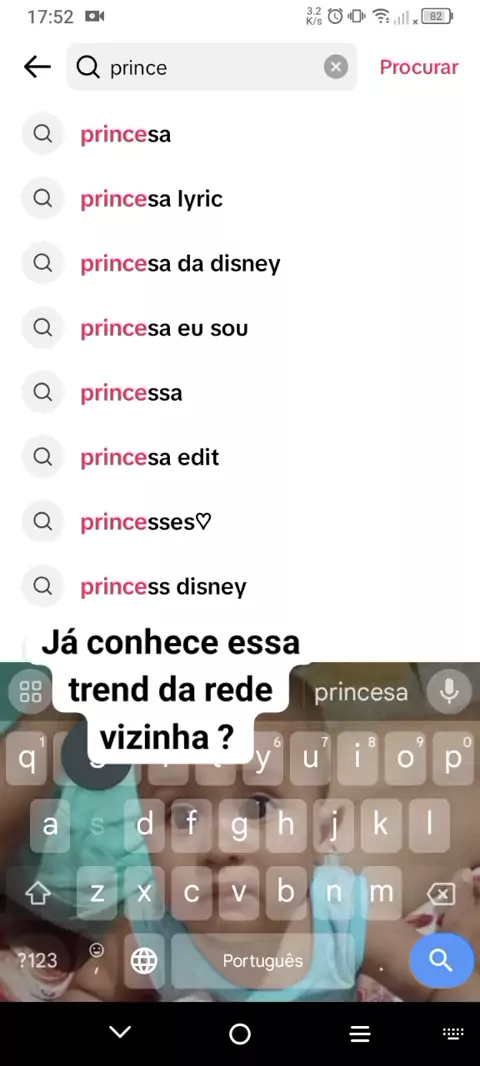Tap the keyboard backspace key
Screen dimensions: 480x1066
click(x=441, y=893)
